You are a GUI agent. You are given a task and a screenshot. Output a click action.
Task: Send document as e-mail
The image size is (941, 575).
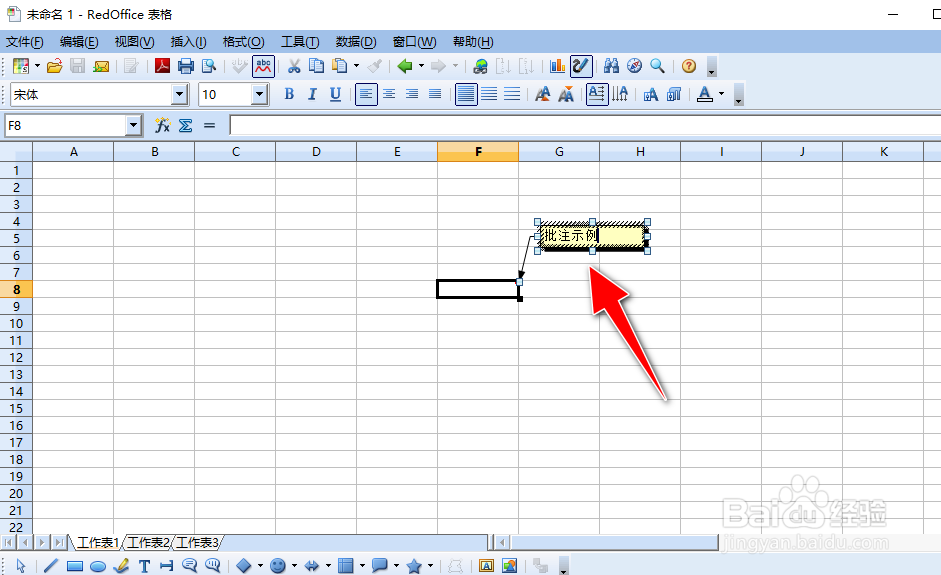pos(101,66)
